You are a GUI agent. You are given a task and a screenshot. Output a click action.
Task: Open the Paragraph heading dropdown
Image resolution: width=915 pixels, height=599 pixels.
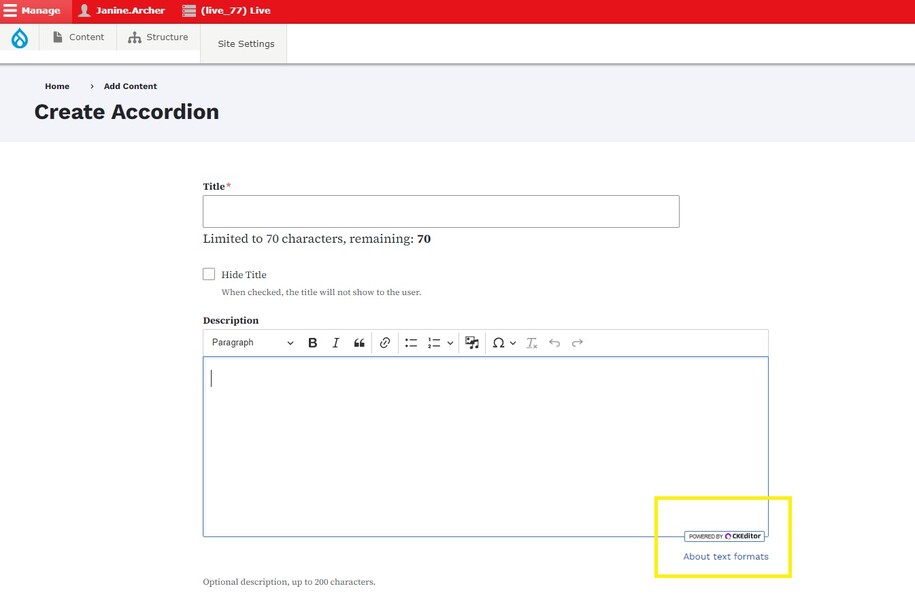(252, 343)
